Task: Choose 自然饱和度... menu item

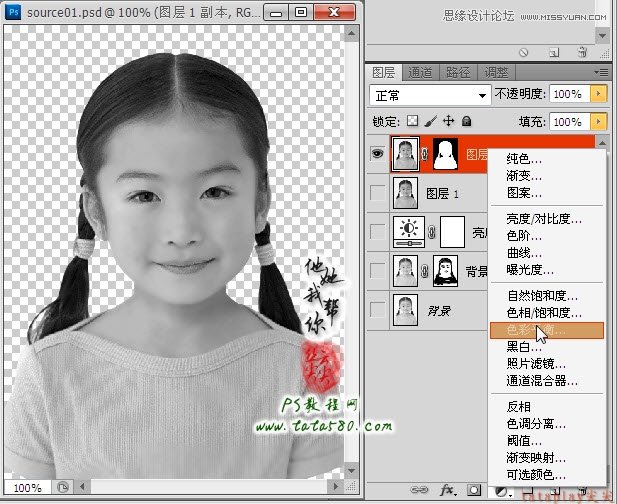Action: click(x=547, y=295)
